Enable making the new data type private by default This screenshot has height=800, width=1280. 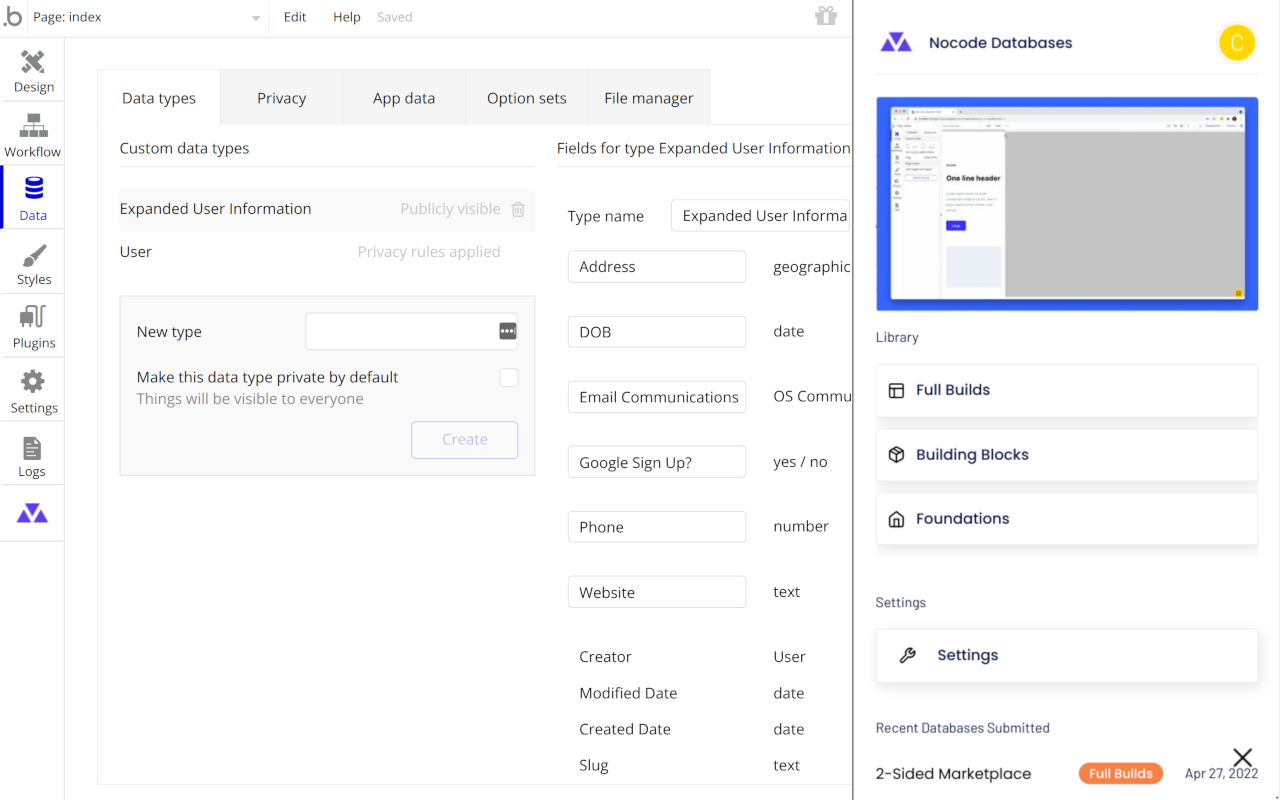(508, 377)
